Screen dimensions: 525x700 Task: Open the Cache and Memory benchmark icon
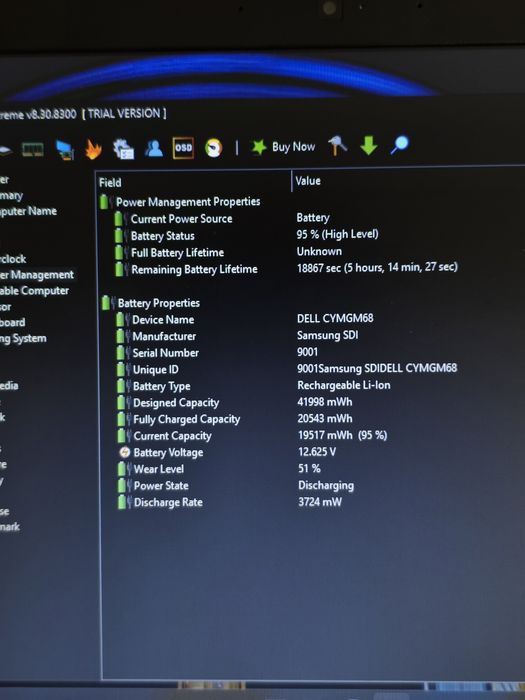33,149
